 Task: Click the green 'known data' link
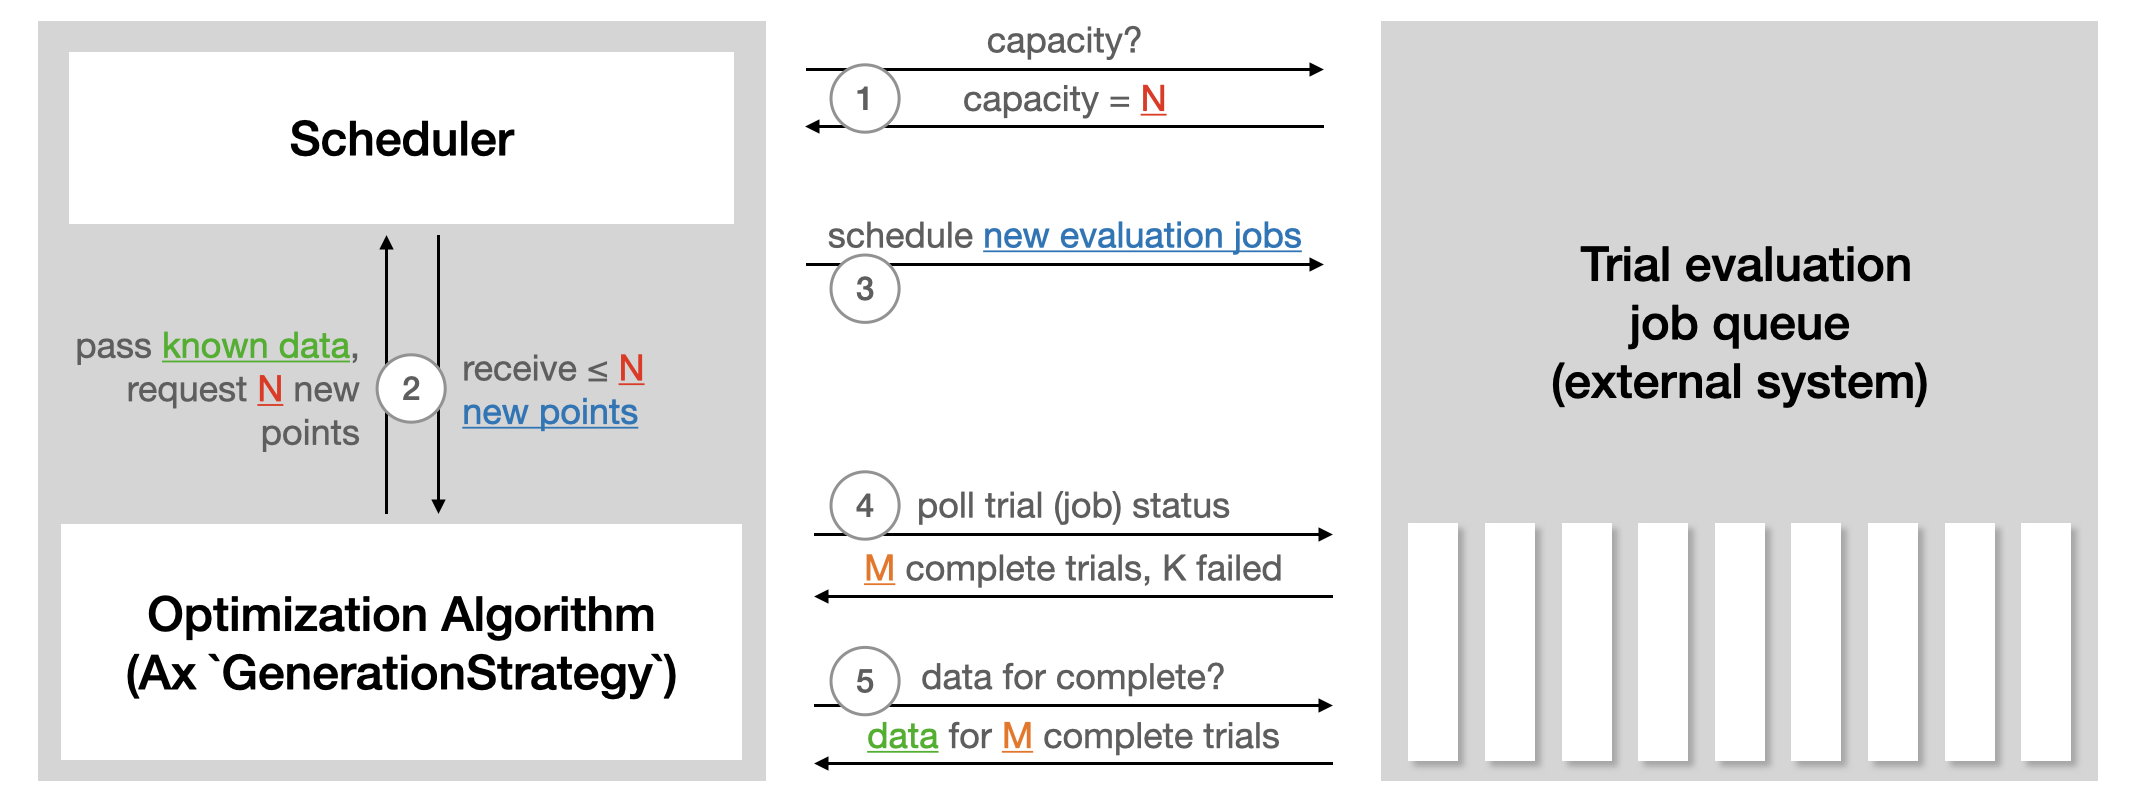click(x=256, y=346)
